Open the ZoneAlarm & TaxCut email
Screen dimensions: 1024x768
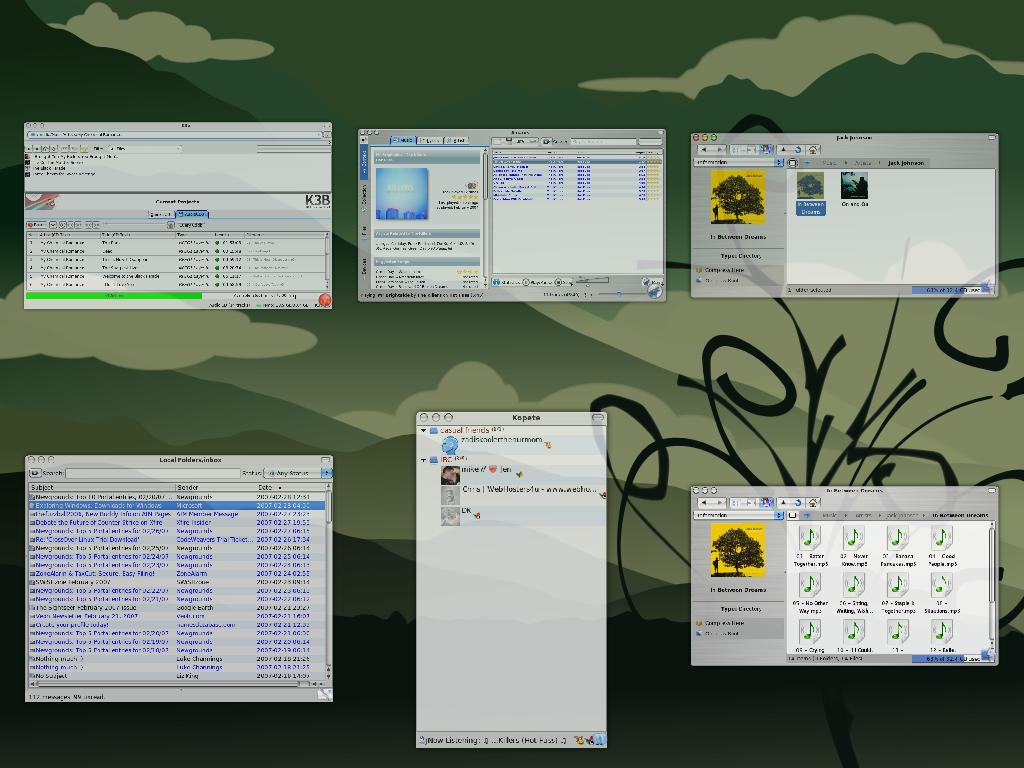[x=176, y=573]
